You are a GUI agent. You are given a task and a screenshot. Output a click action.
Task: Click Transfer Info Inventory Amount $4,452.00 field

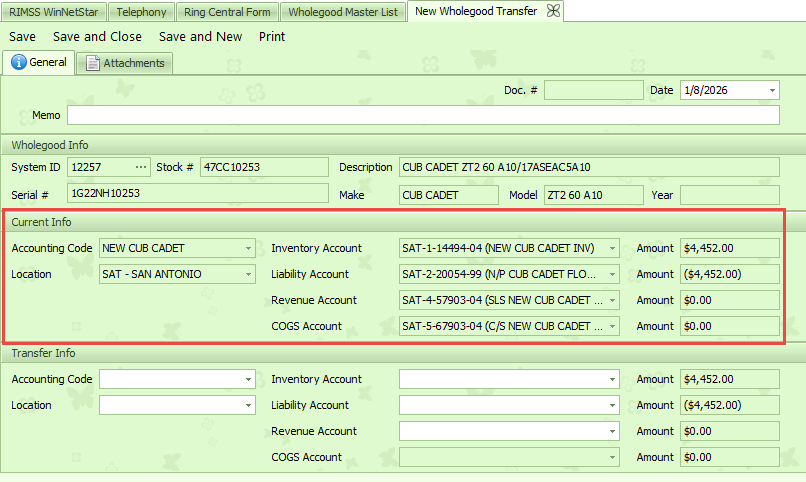730,379
